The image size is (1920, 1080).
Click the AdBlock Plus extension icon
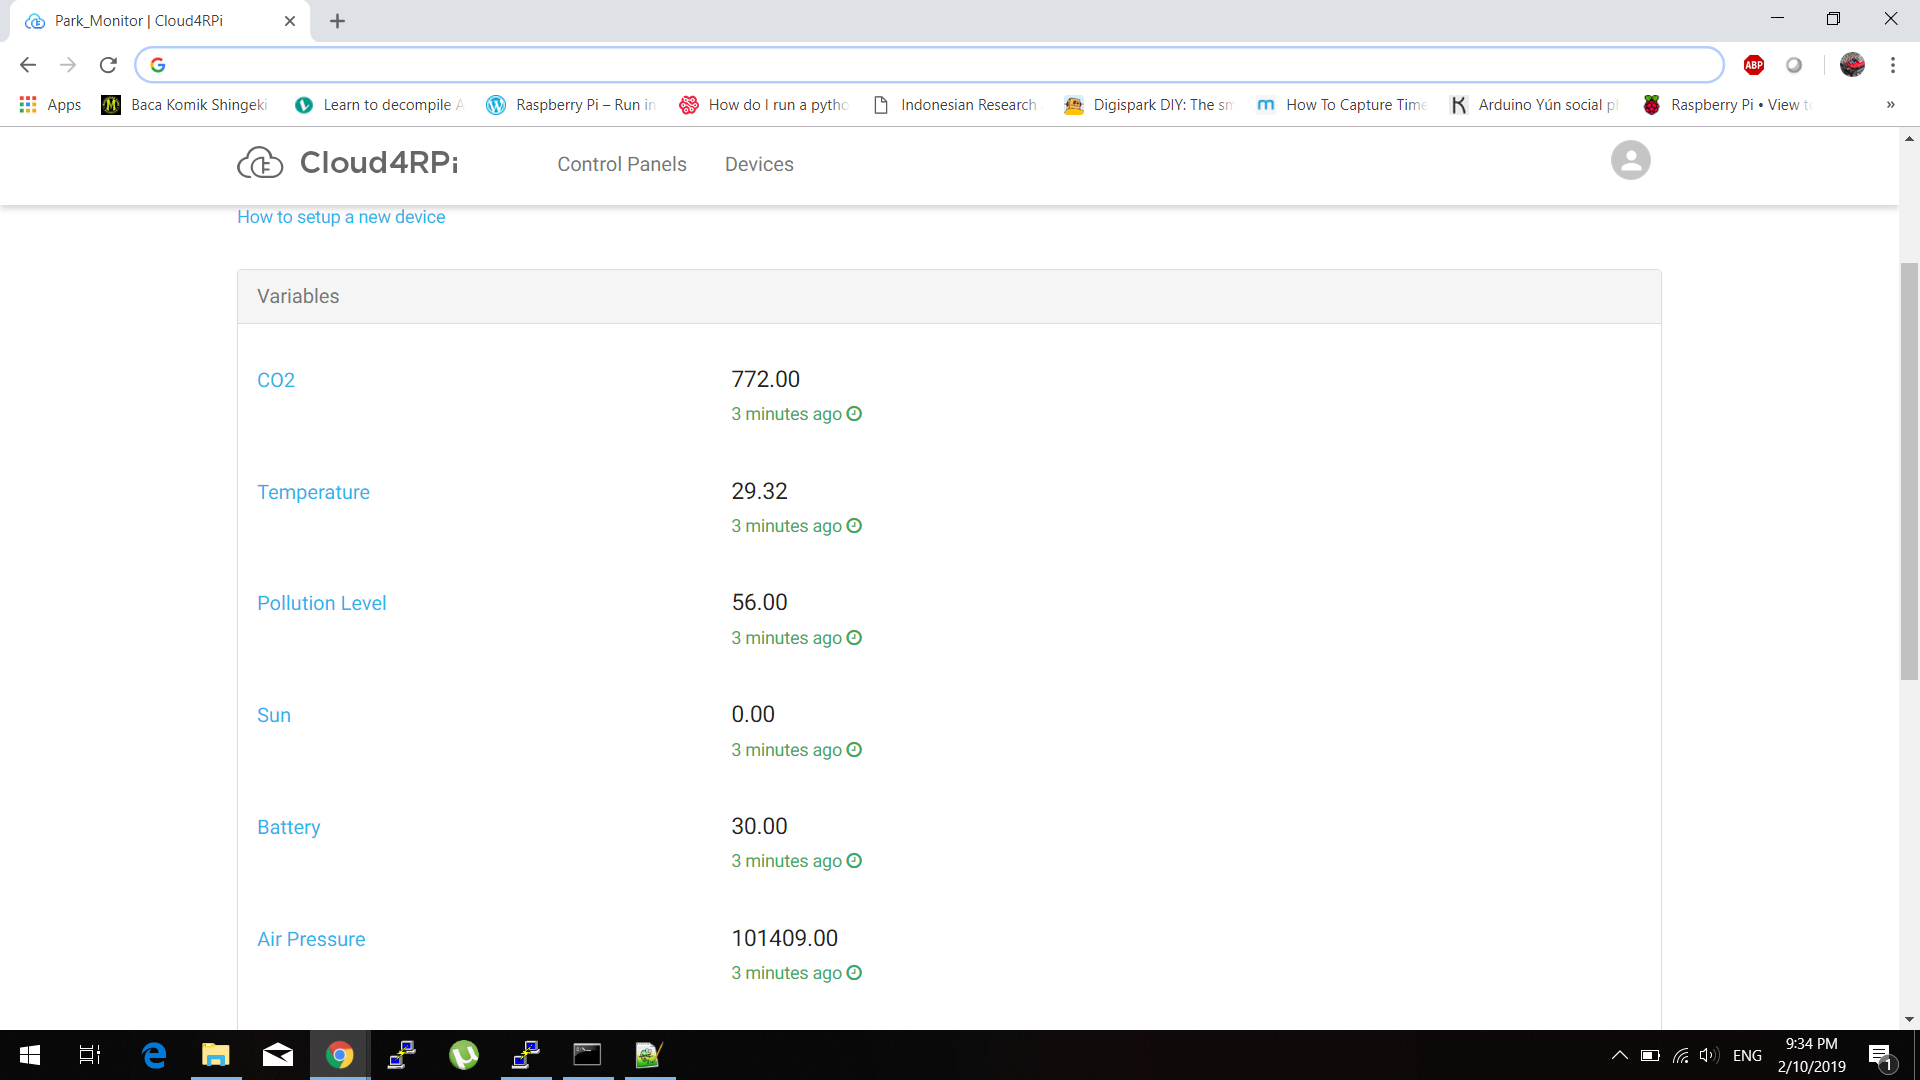(1754, 65)
